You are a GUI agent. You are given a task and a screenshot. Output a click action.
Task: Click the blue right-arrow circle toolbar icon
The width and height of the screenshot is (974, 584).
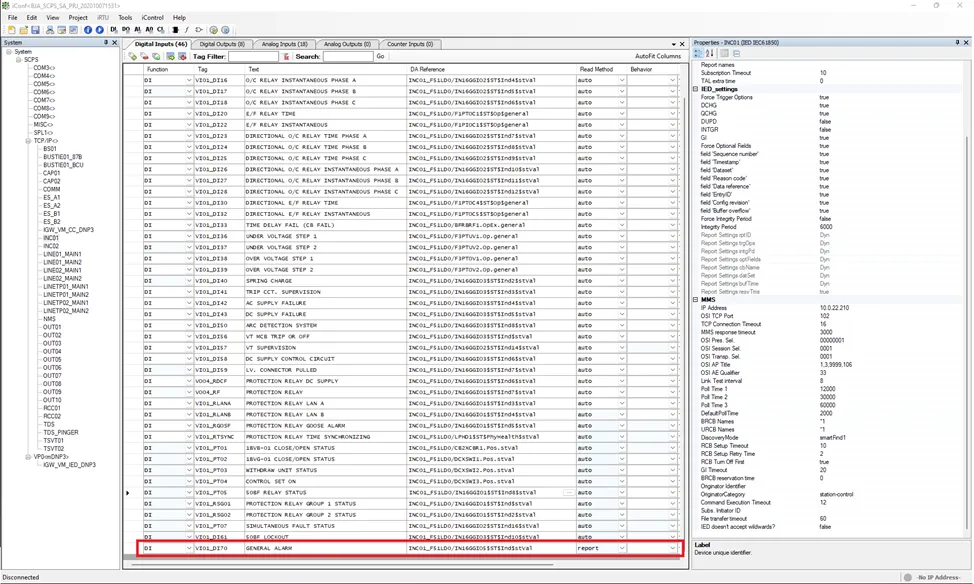point(99,30)
